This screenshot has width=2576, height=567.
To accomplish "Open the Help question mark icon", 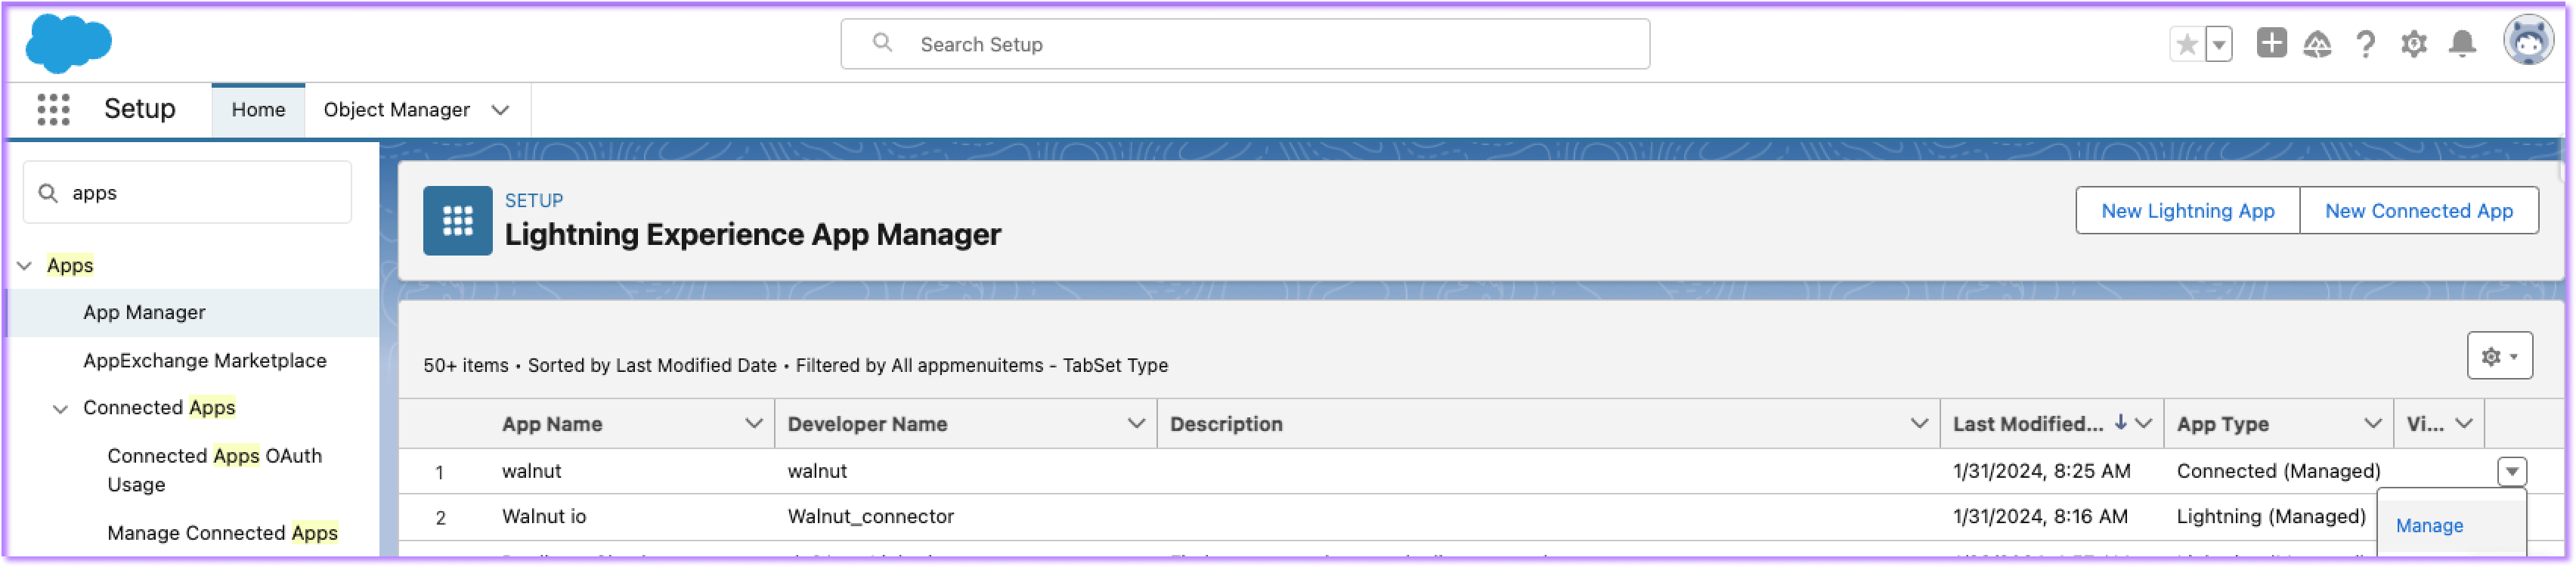I will tap(2365, 44).
